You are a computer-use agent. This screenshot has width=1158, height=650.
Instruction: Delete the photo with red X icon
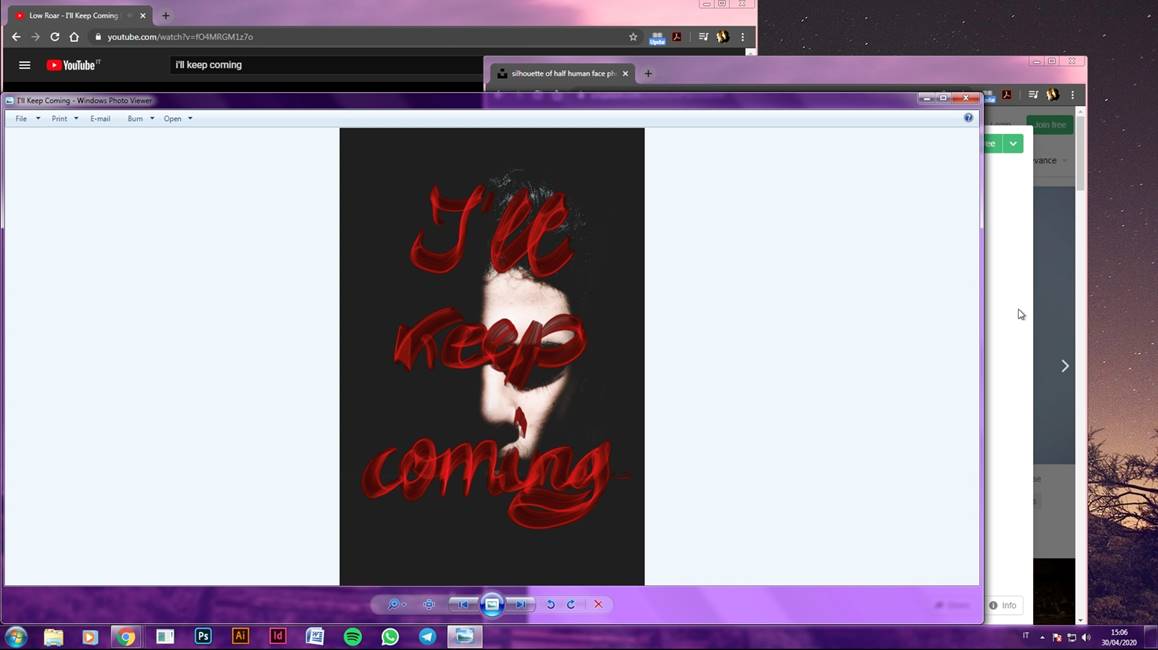pos(598,604)
